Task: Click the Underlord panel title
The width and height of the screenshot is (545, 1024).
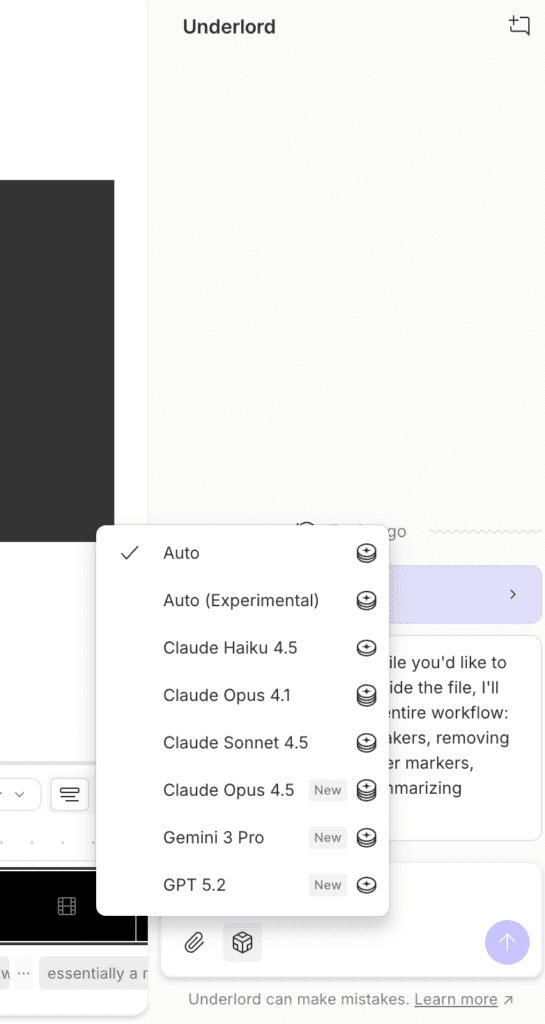Action: coord(229,27)
